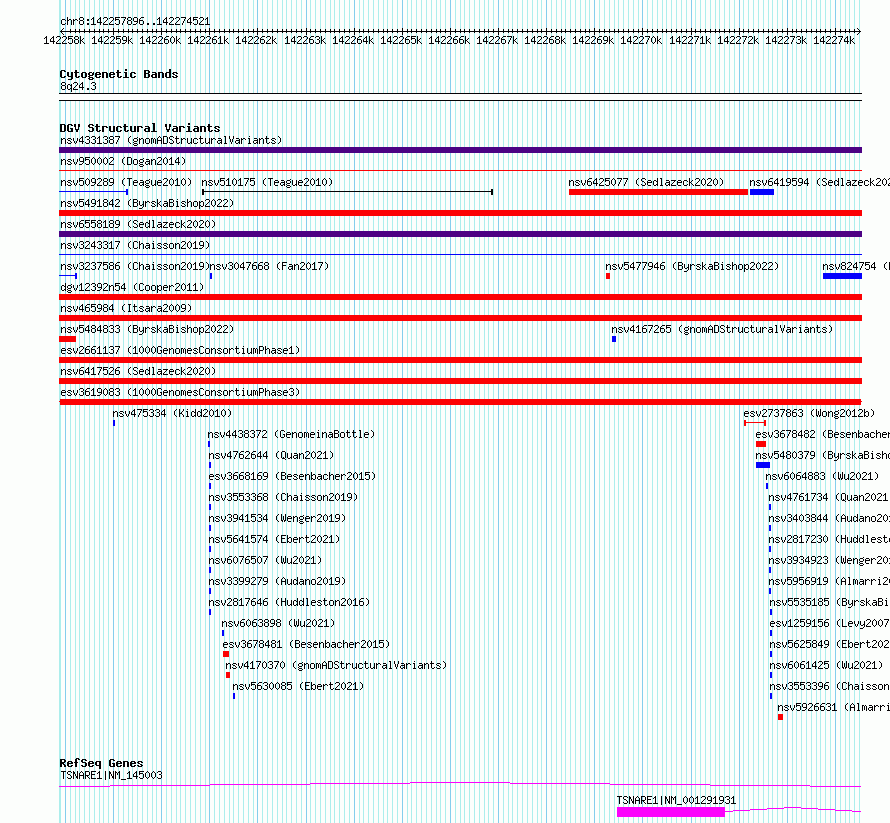The image size is (890, 823).
Task: Select the blue bar under nsv6419594
Action: point(762,192)
